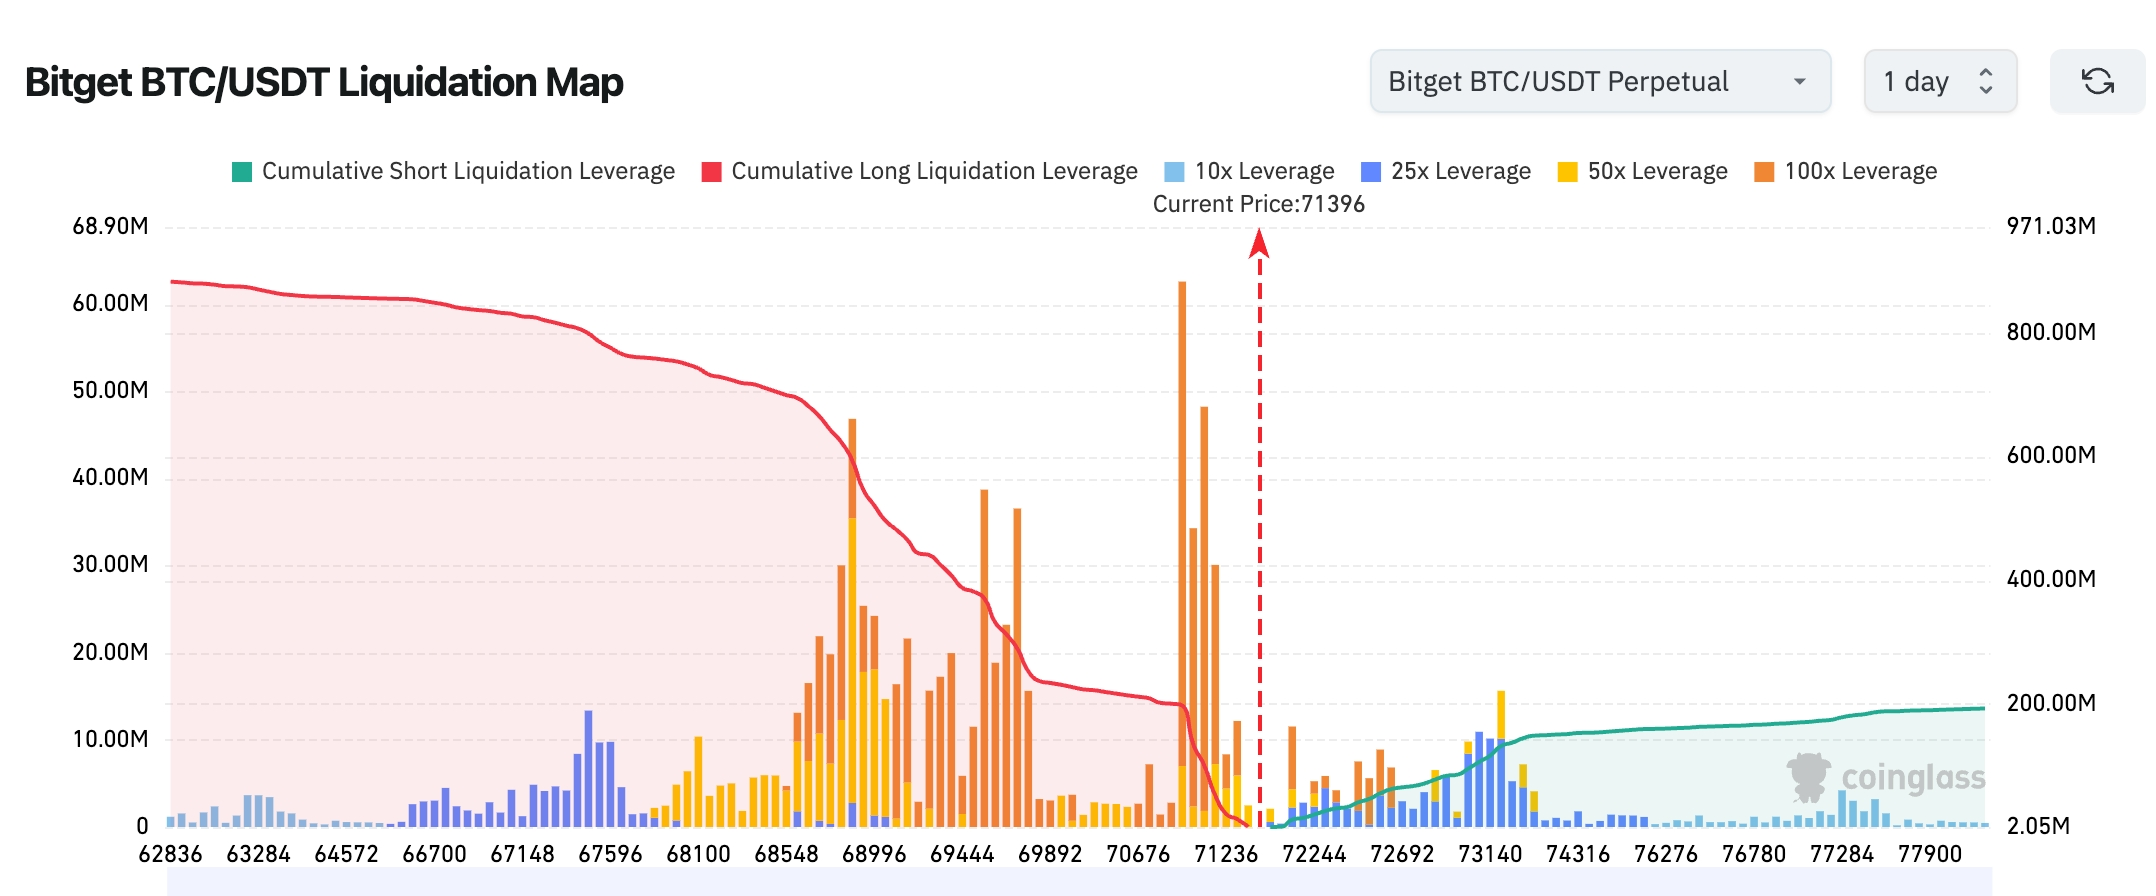Viewport: 2156px width, 896px height.
Task: Click the red Cumulative Long legend square
Action: 711,172
